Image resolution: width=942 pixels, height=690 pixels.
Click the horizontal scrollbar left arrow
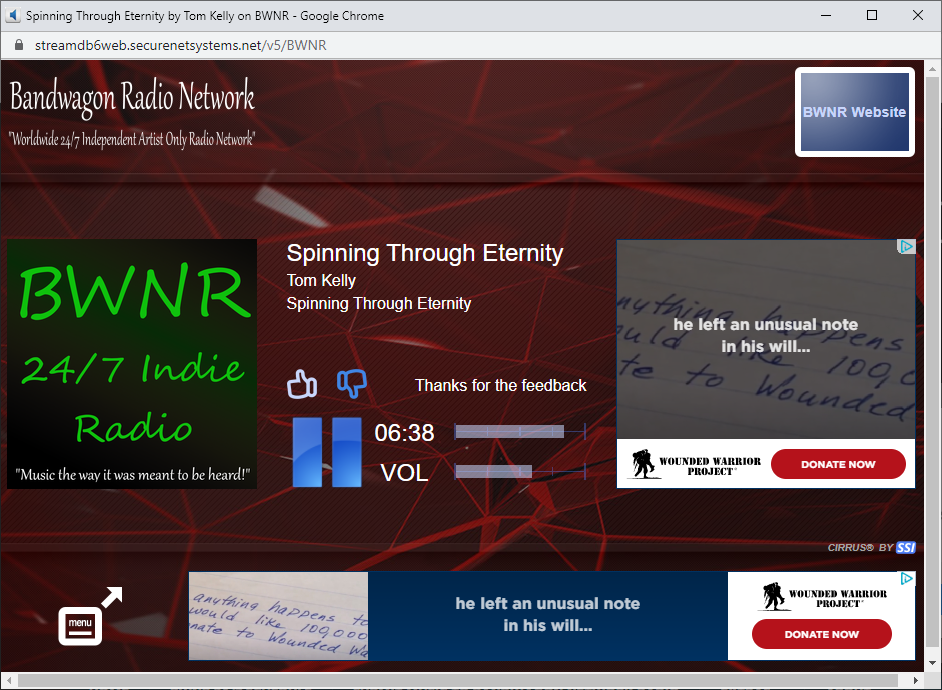(9, 680)
